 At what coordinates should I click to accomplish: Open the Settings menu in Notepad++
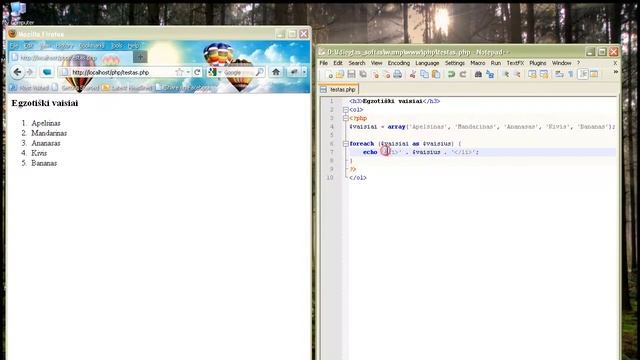point(455,63)
